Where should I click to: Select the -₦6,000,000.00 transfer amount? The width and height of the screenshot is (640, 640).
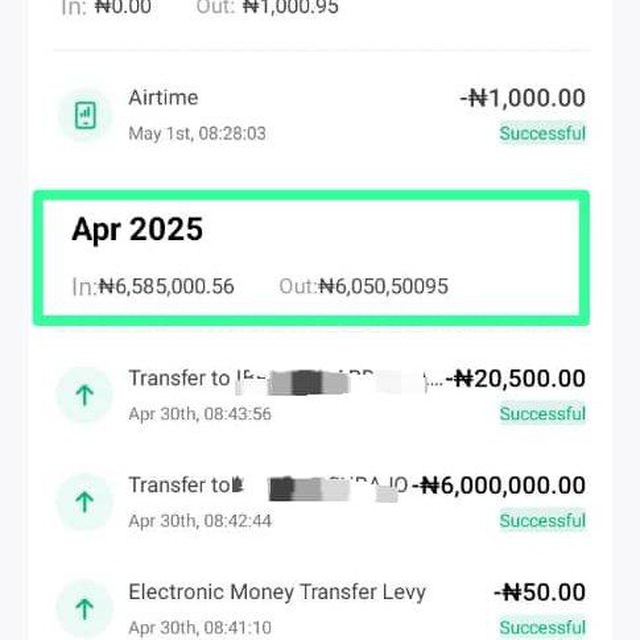499,485
